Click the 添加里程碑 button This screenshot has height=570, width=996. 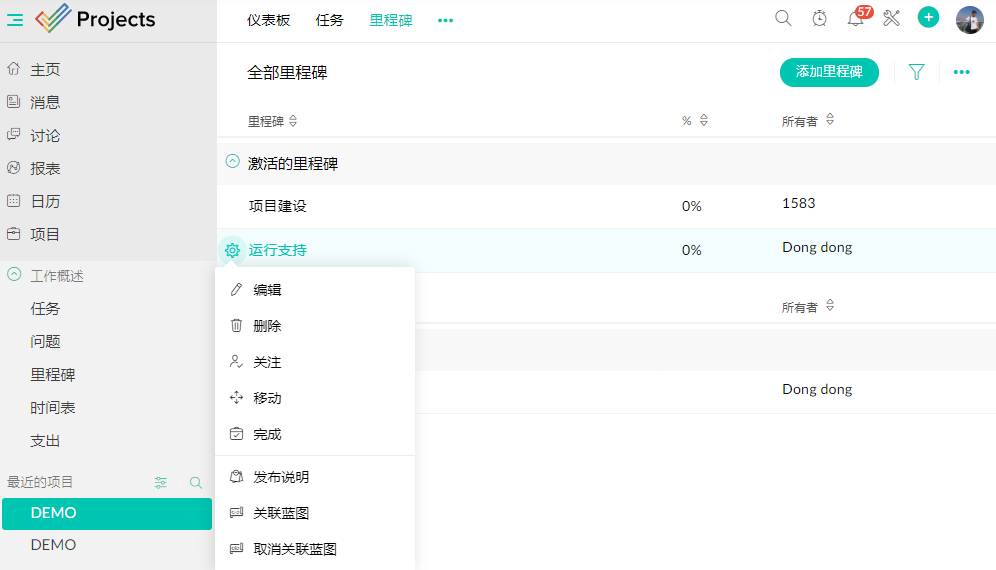coord(829,72)
